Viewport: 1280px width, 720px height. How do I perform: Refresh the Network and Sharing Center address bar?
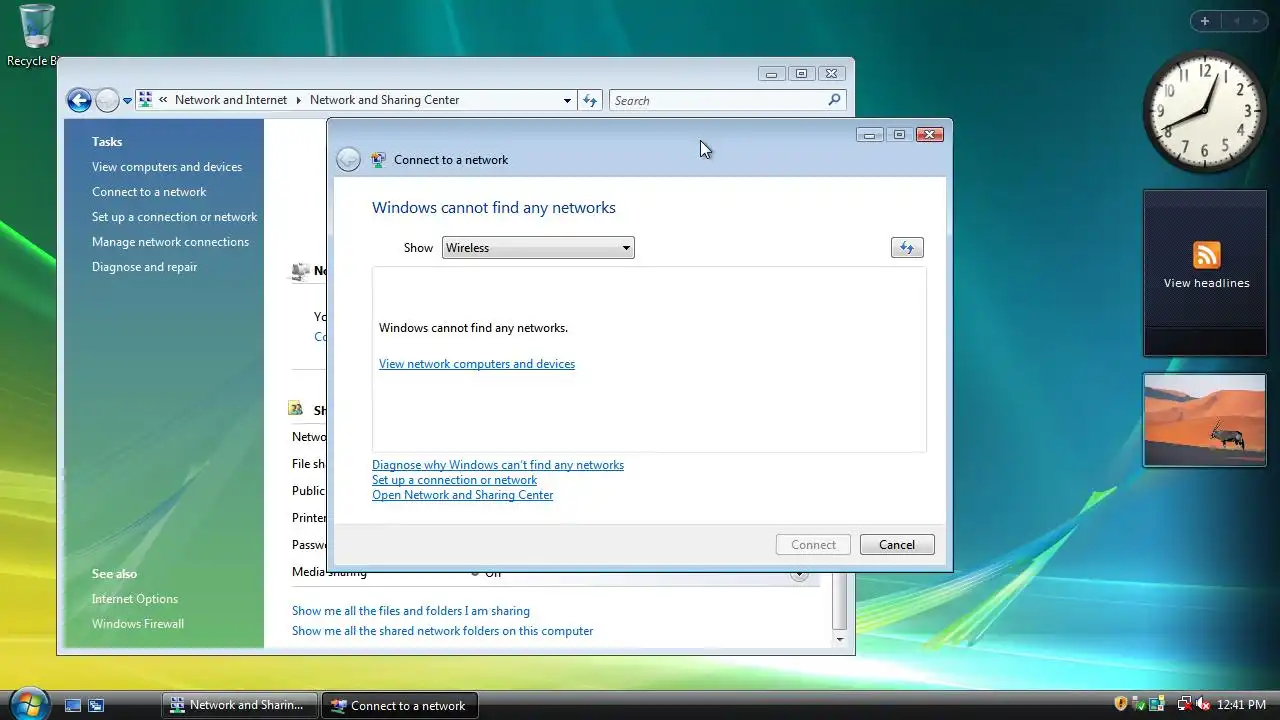pyautogui.click(x=590, y=101)
